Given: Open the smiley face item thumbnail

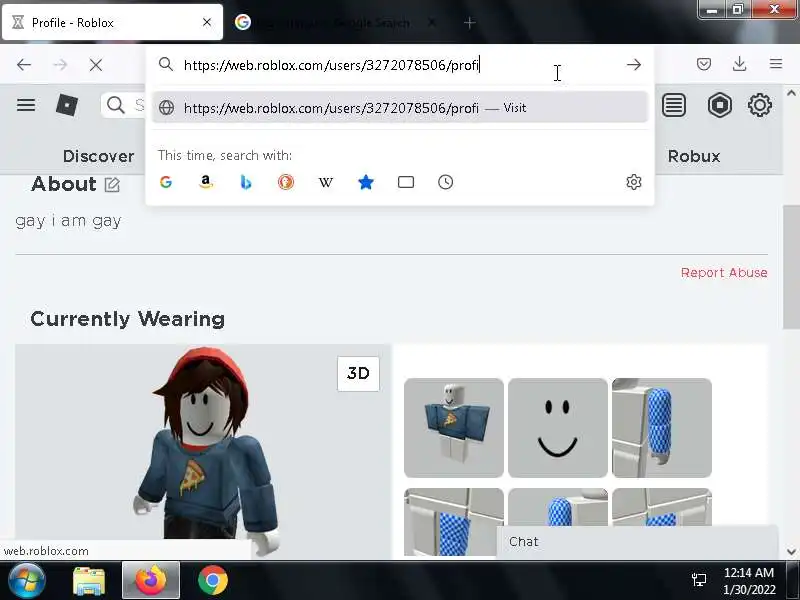Looking at the screenshot, I should click(558, 428).
